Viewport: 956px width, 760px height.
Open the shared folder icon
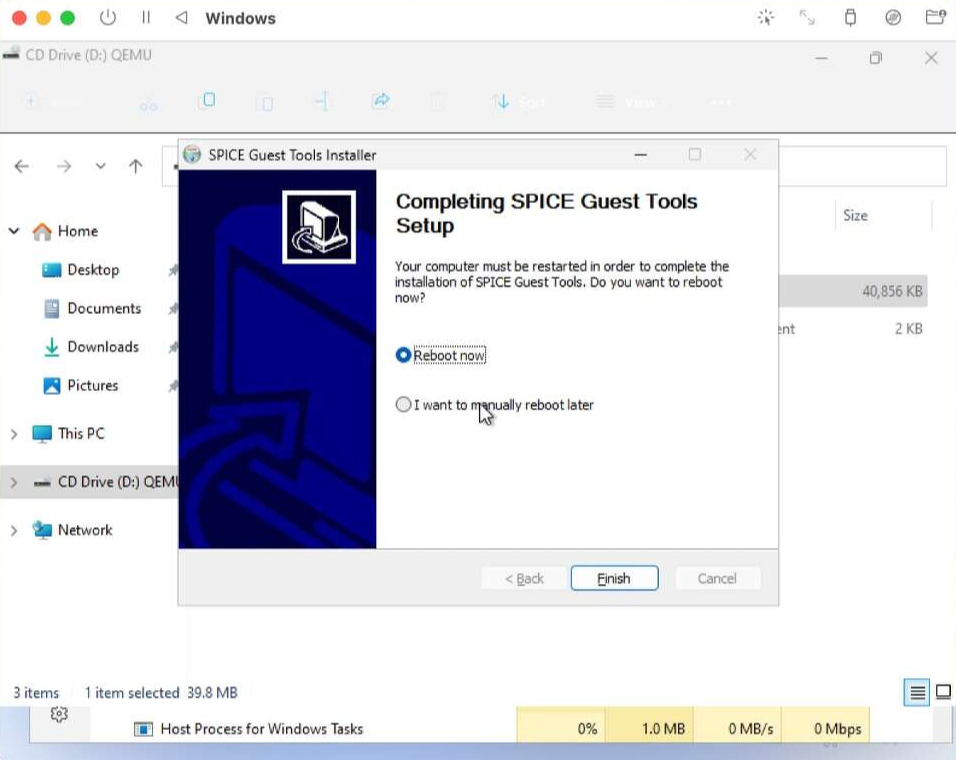click(935, 18)
